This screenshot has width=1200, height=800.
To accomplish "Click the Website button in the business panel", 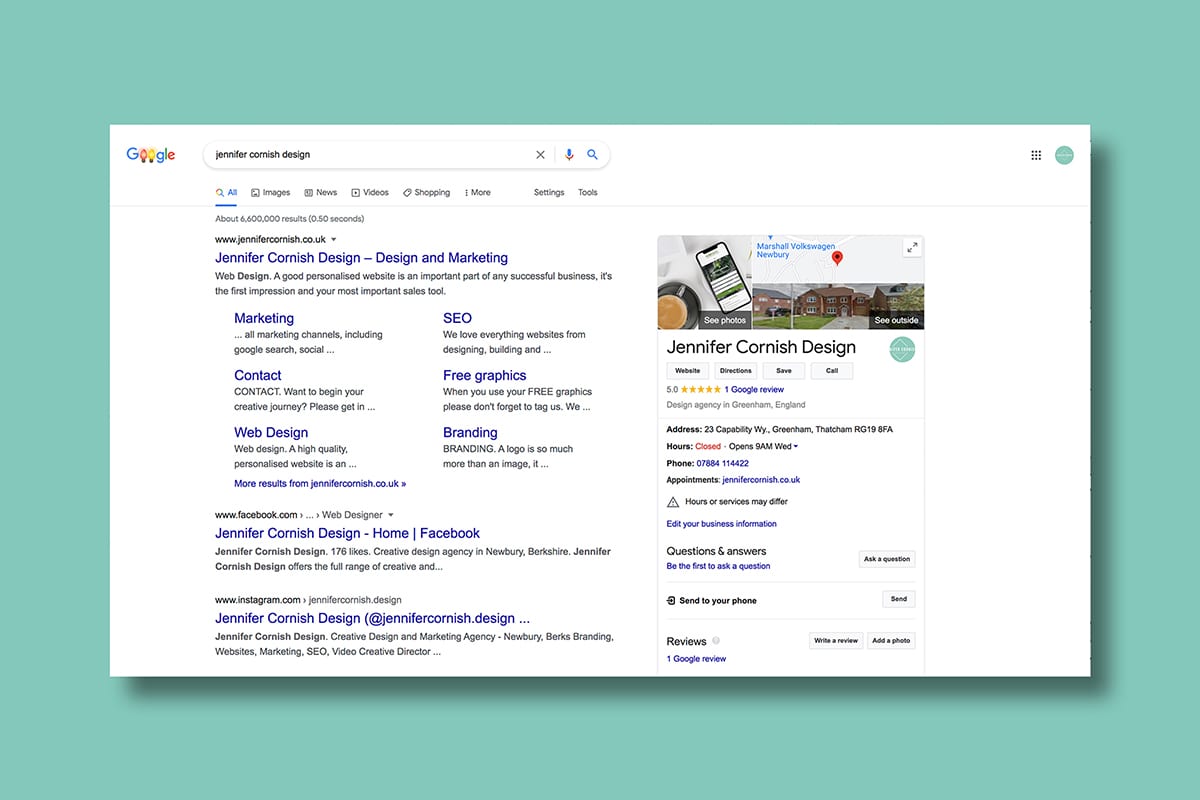I will (x=688, y=371).
